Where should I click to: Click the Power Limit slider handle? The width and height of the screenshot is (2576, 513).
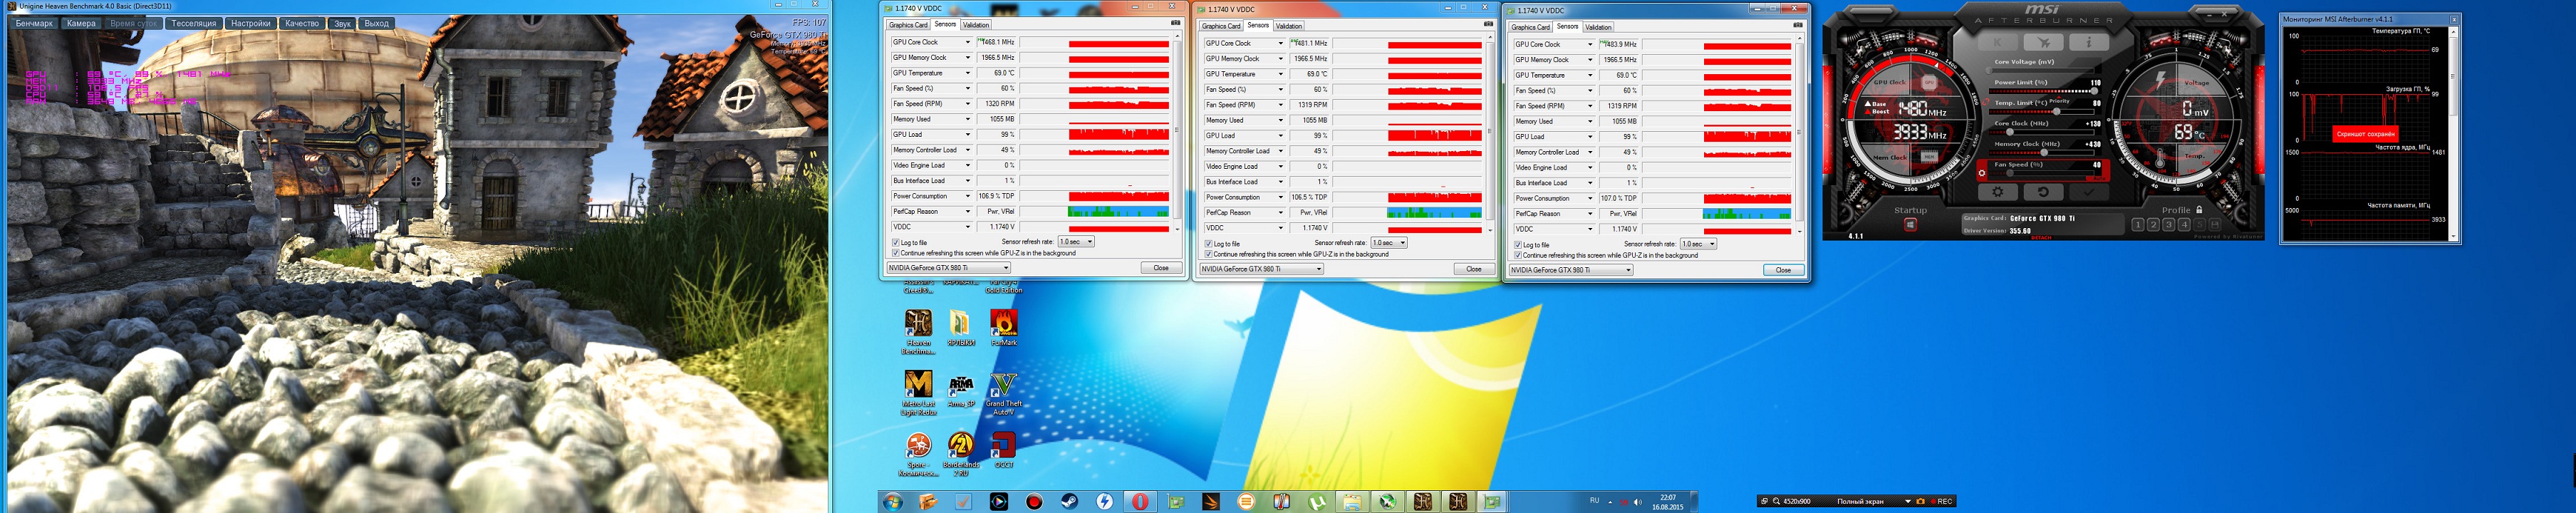(x=2094, y=90)
